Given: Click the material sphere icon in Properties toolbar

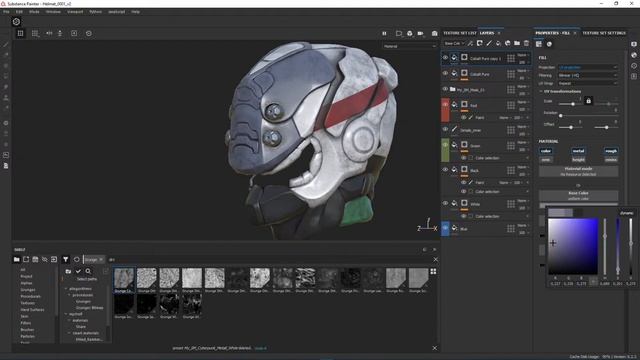Looking at the screenshot, I should point(549,44).
